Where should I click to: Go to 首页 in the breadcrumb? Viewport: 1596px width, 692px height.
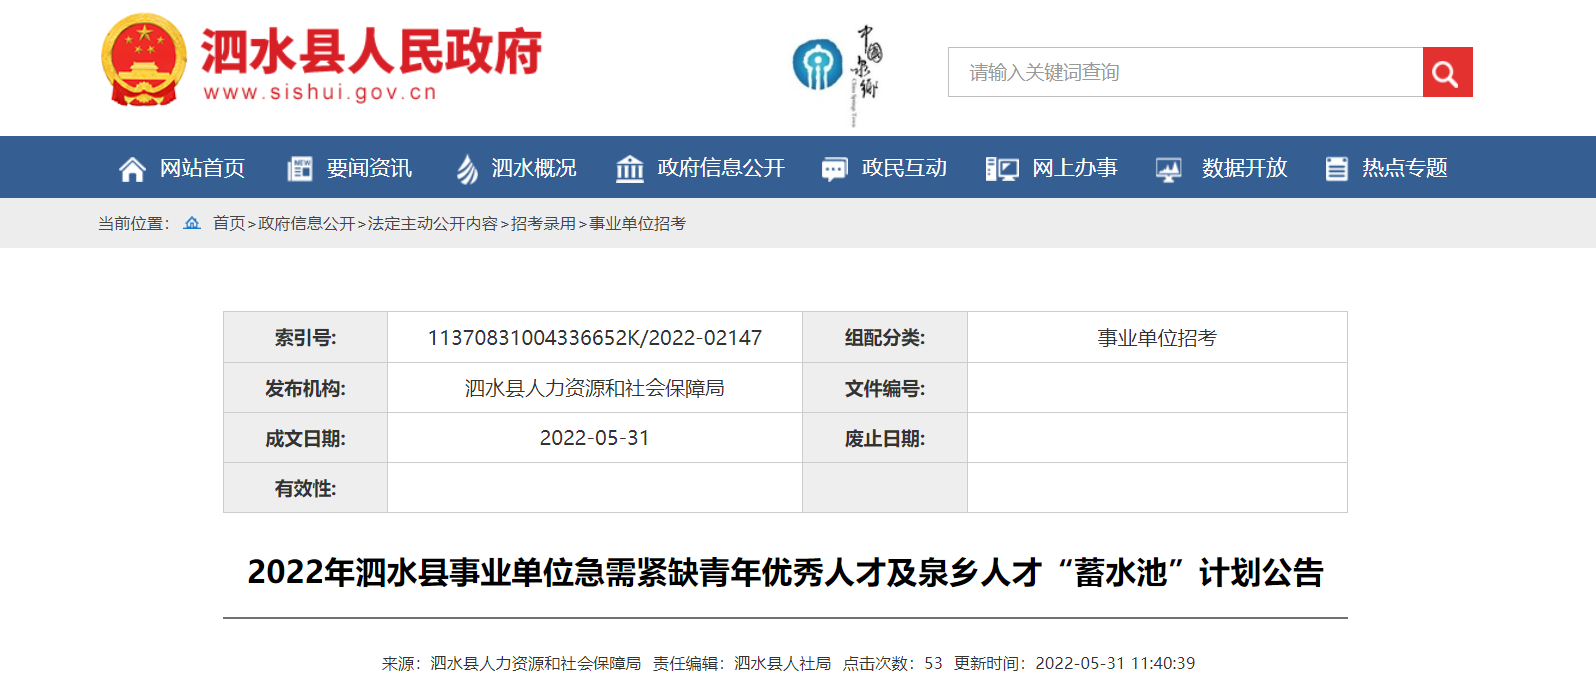point(229,224)
